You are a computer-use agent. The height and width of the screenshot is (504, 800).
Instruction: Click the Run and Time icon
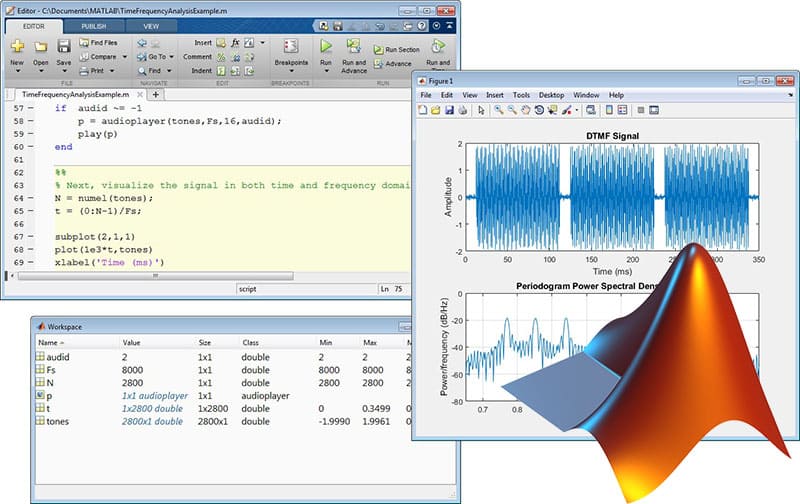[437, 46]
